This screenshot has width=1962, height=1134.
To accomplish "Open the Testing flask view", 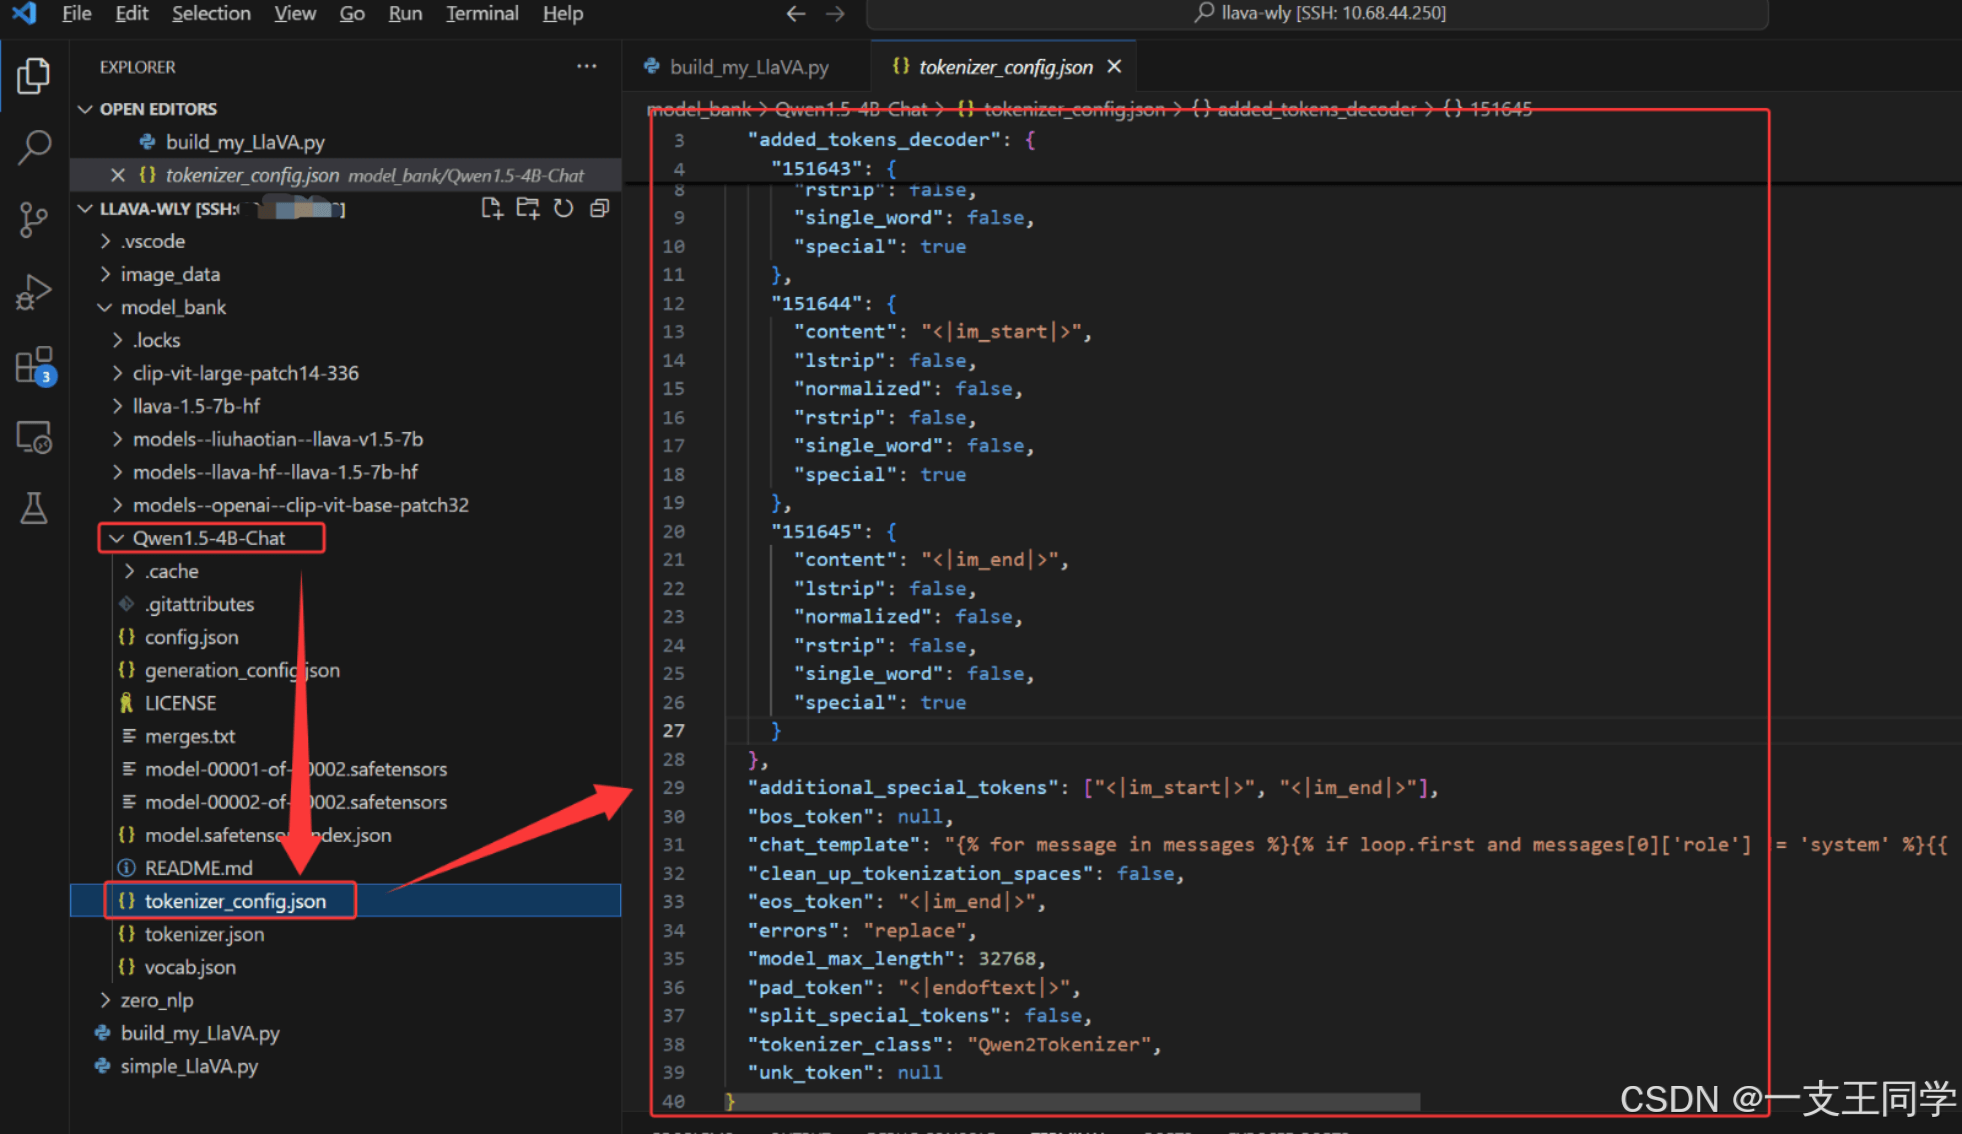I will coord(34,508).
